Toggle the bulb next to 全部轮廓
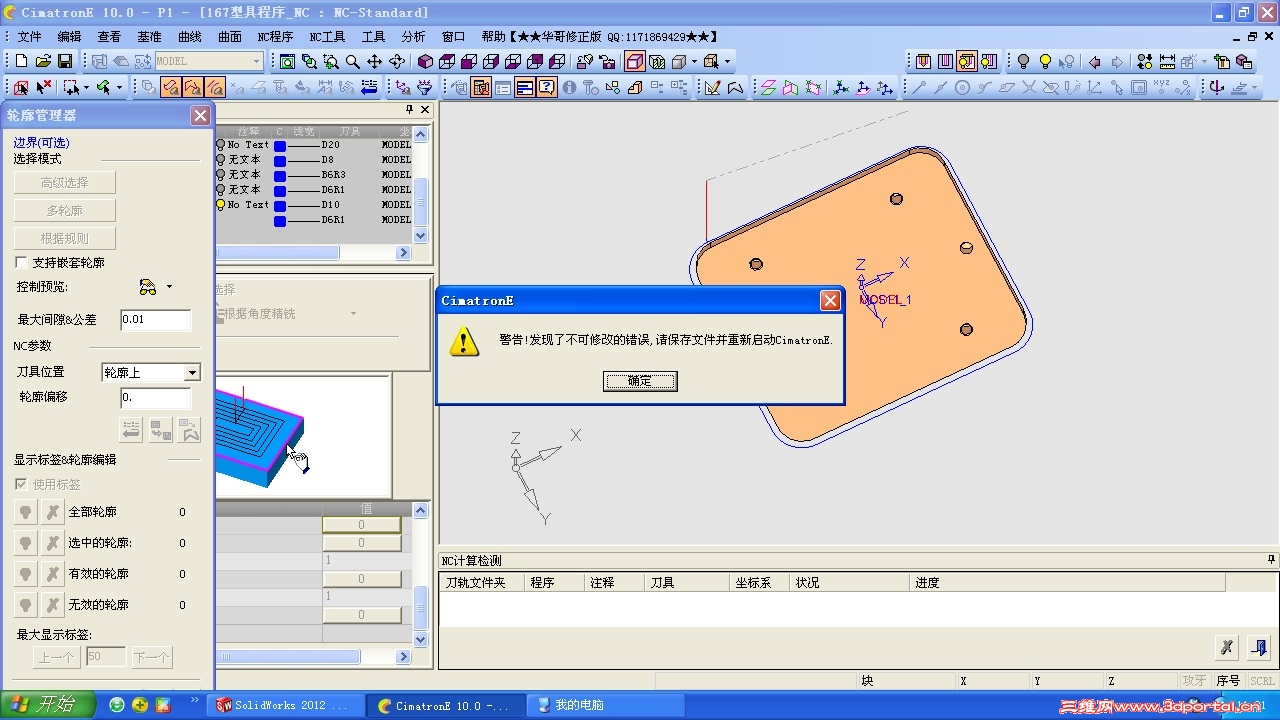1280x720 pixels. point(25,512)
